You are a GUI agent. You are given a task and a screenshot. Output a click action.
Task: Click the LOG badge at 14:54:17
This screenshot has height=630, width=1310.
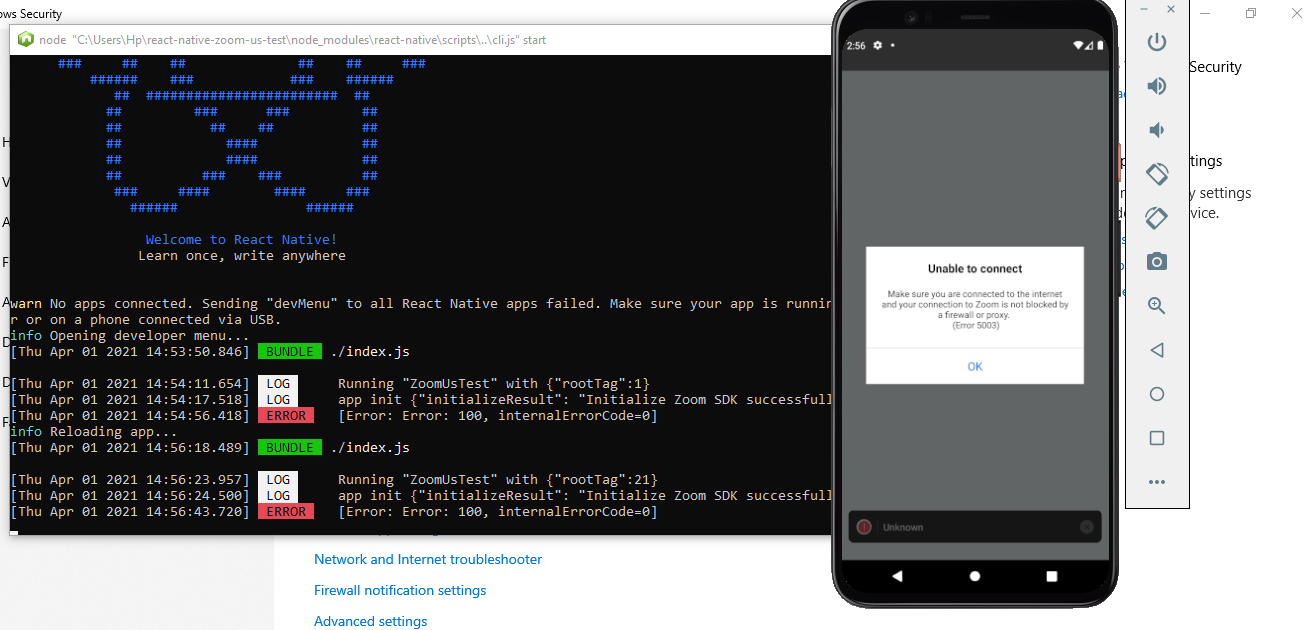(x=278, y=400)
